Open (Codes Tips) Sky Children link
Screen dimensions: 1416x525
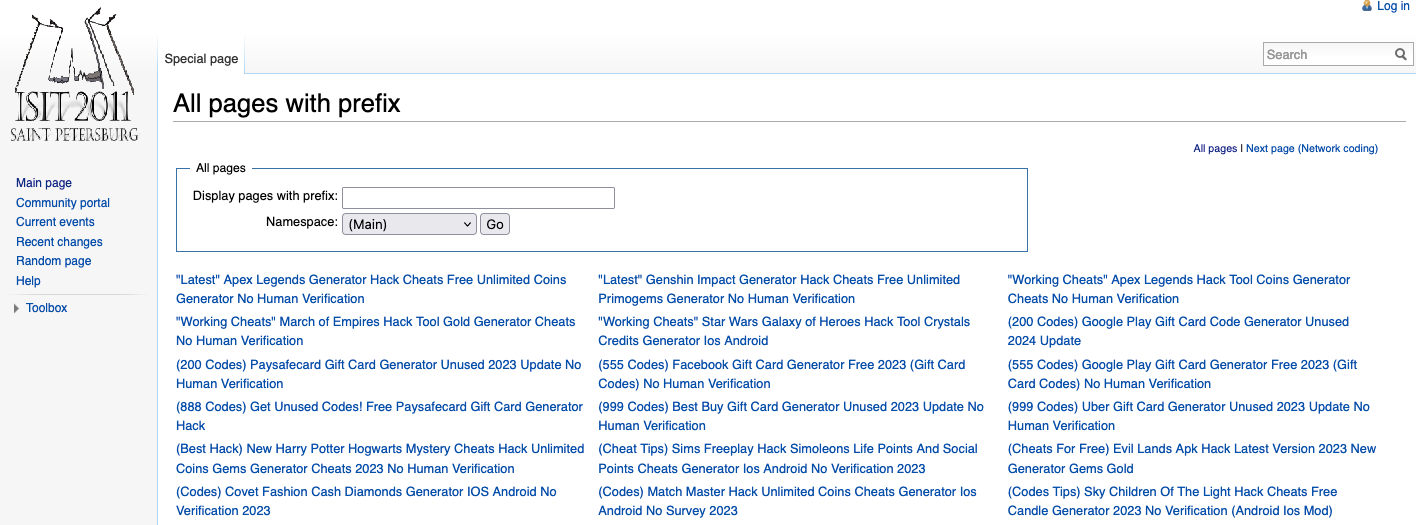1172,501
